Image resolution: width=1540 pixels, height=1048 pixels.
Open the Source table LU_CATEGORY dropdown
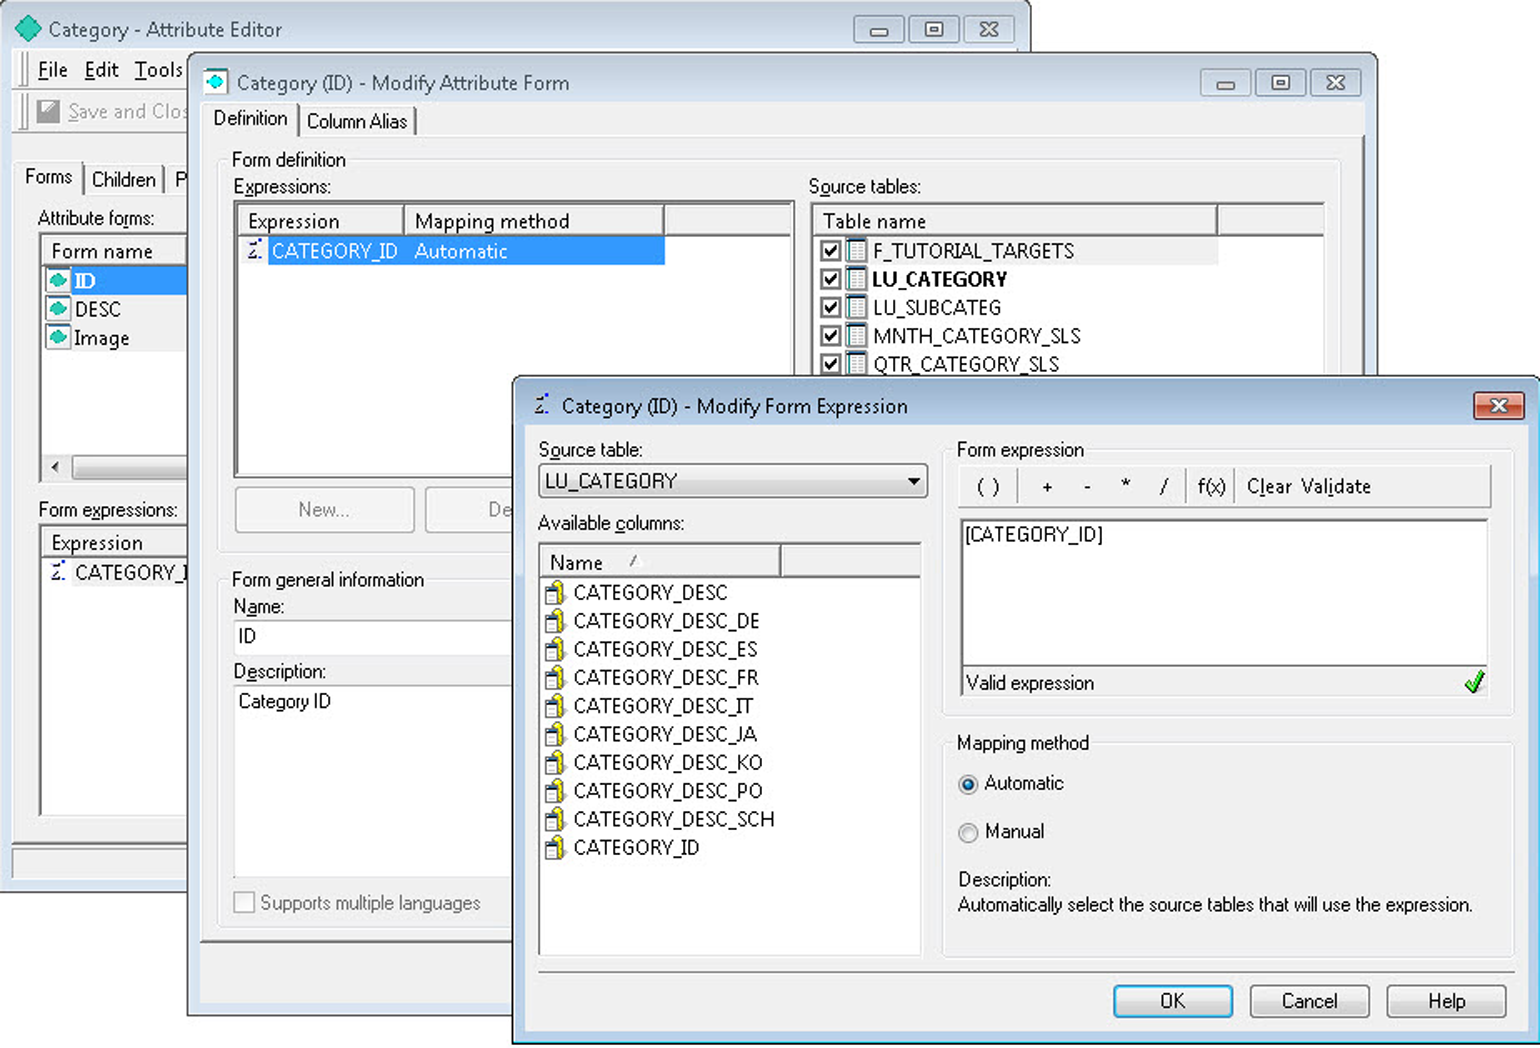pos(913,481)
